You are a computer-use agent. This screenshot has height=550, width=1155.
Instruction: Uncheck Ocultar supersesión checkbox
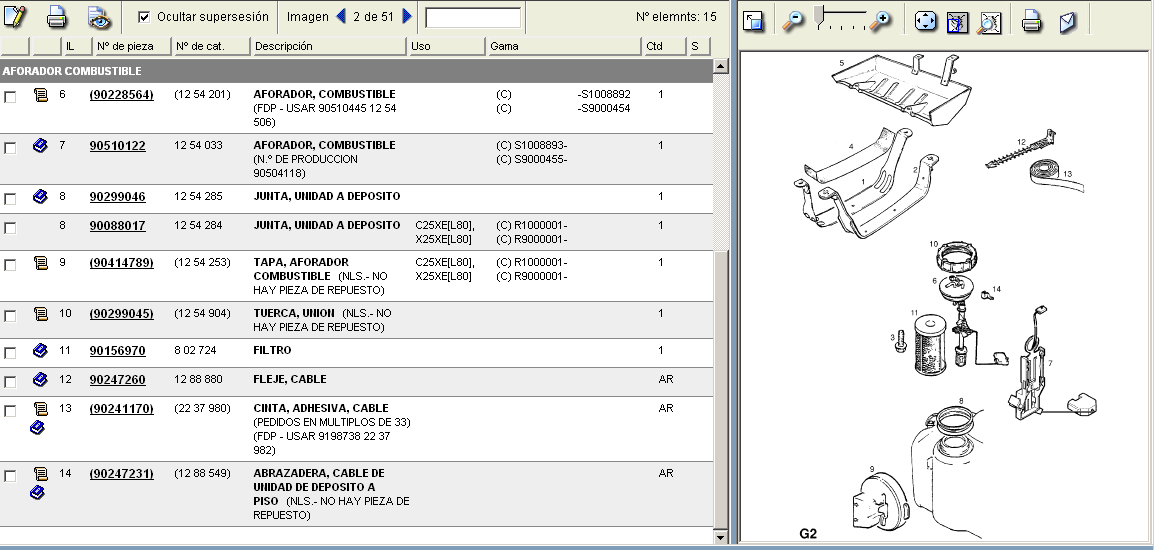pos(144,17)
